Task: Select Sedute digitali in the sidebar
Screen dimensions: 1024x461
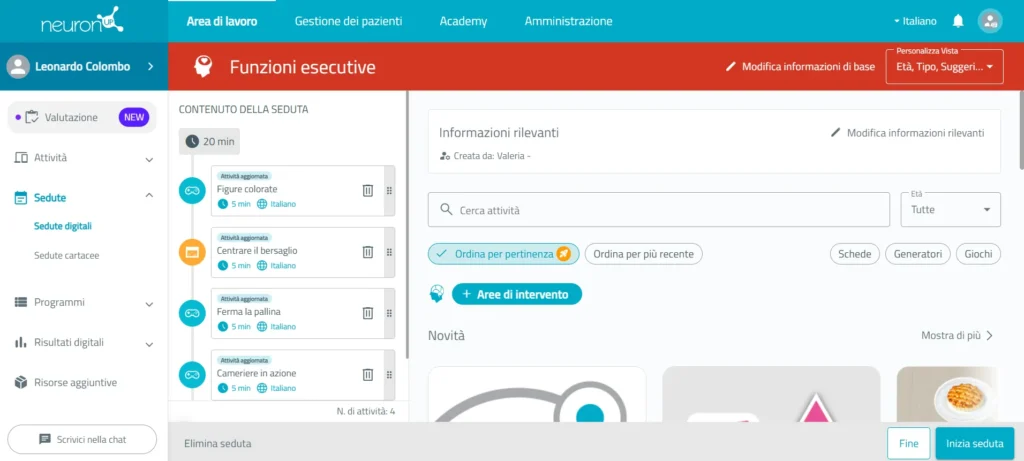Action: (63, 226)
